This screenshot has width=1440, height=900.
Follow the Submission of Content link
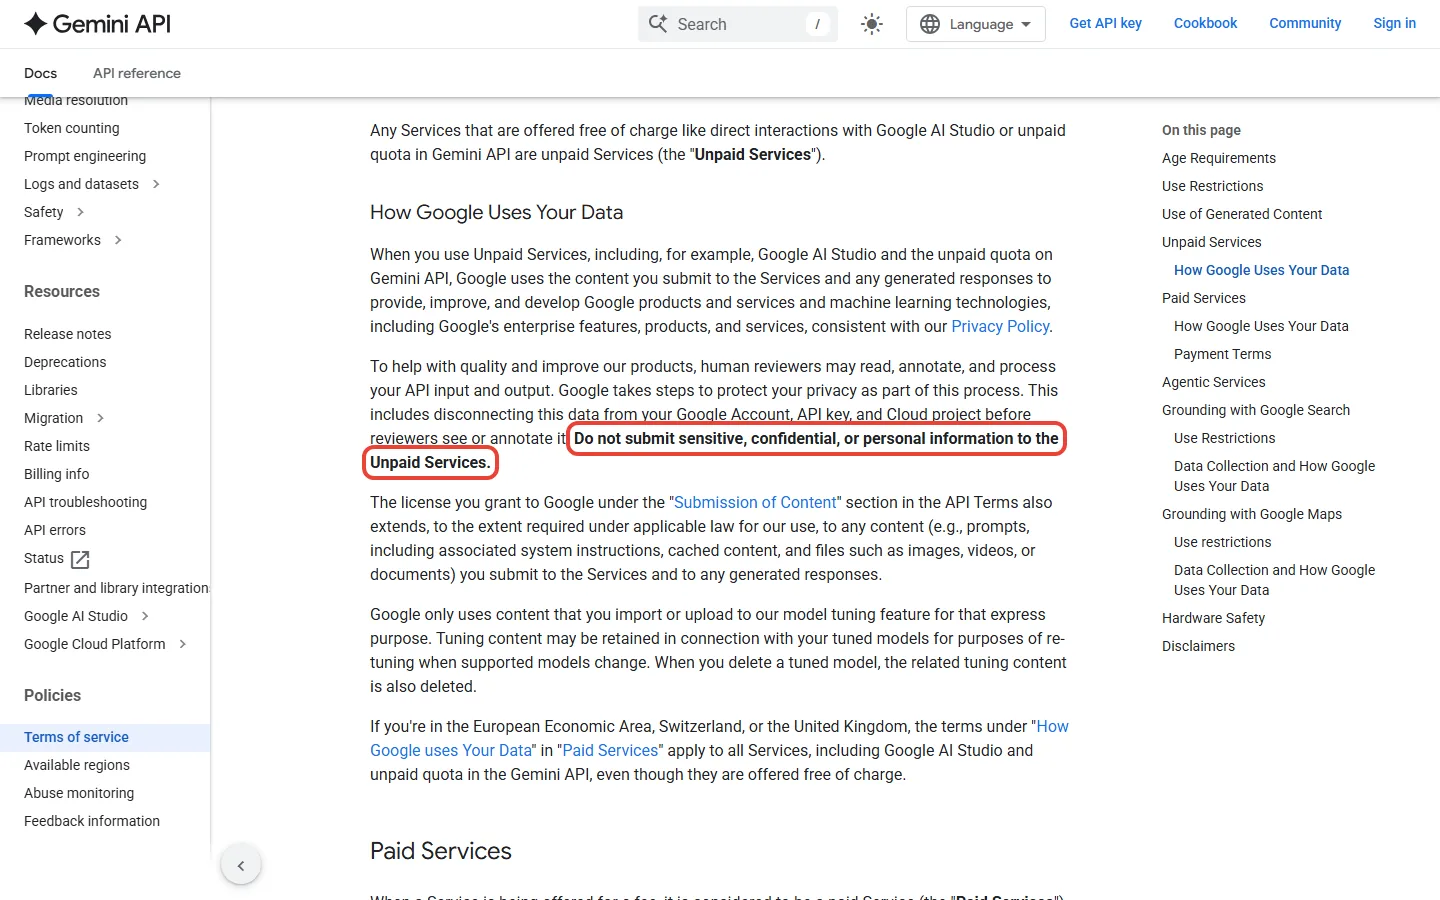755,502
